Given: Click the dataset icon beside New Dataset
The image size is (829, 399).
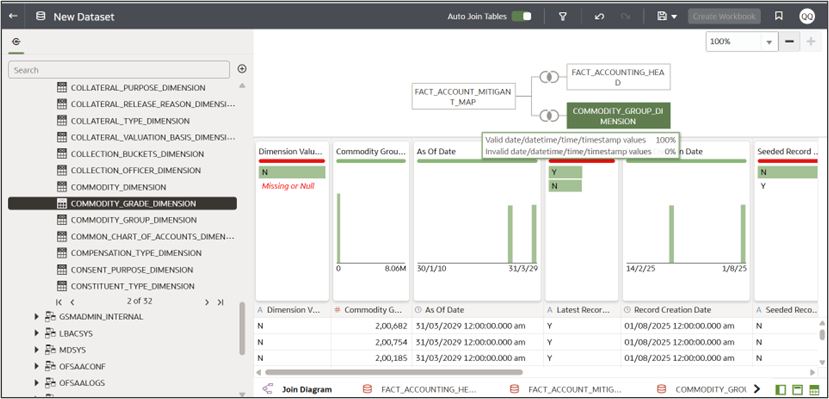Looking at the screenshot, I should click(x=40, y=16).
